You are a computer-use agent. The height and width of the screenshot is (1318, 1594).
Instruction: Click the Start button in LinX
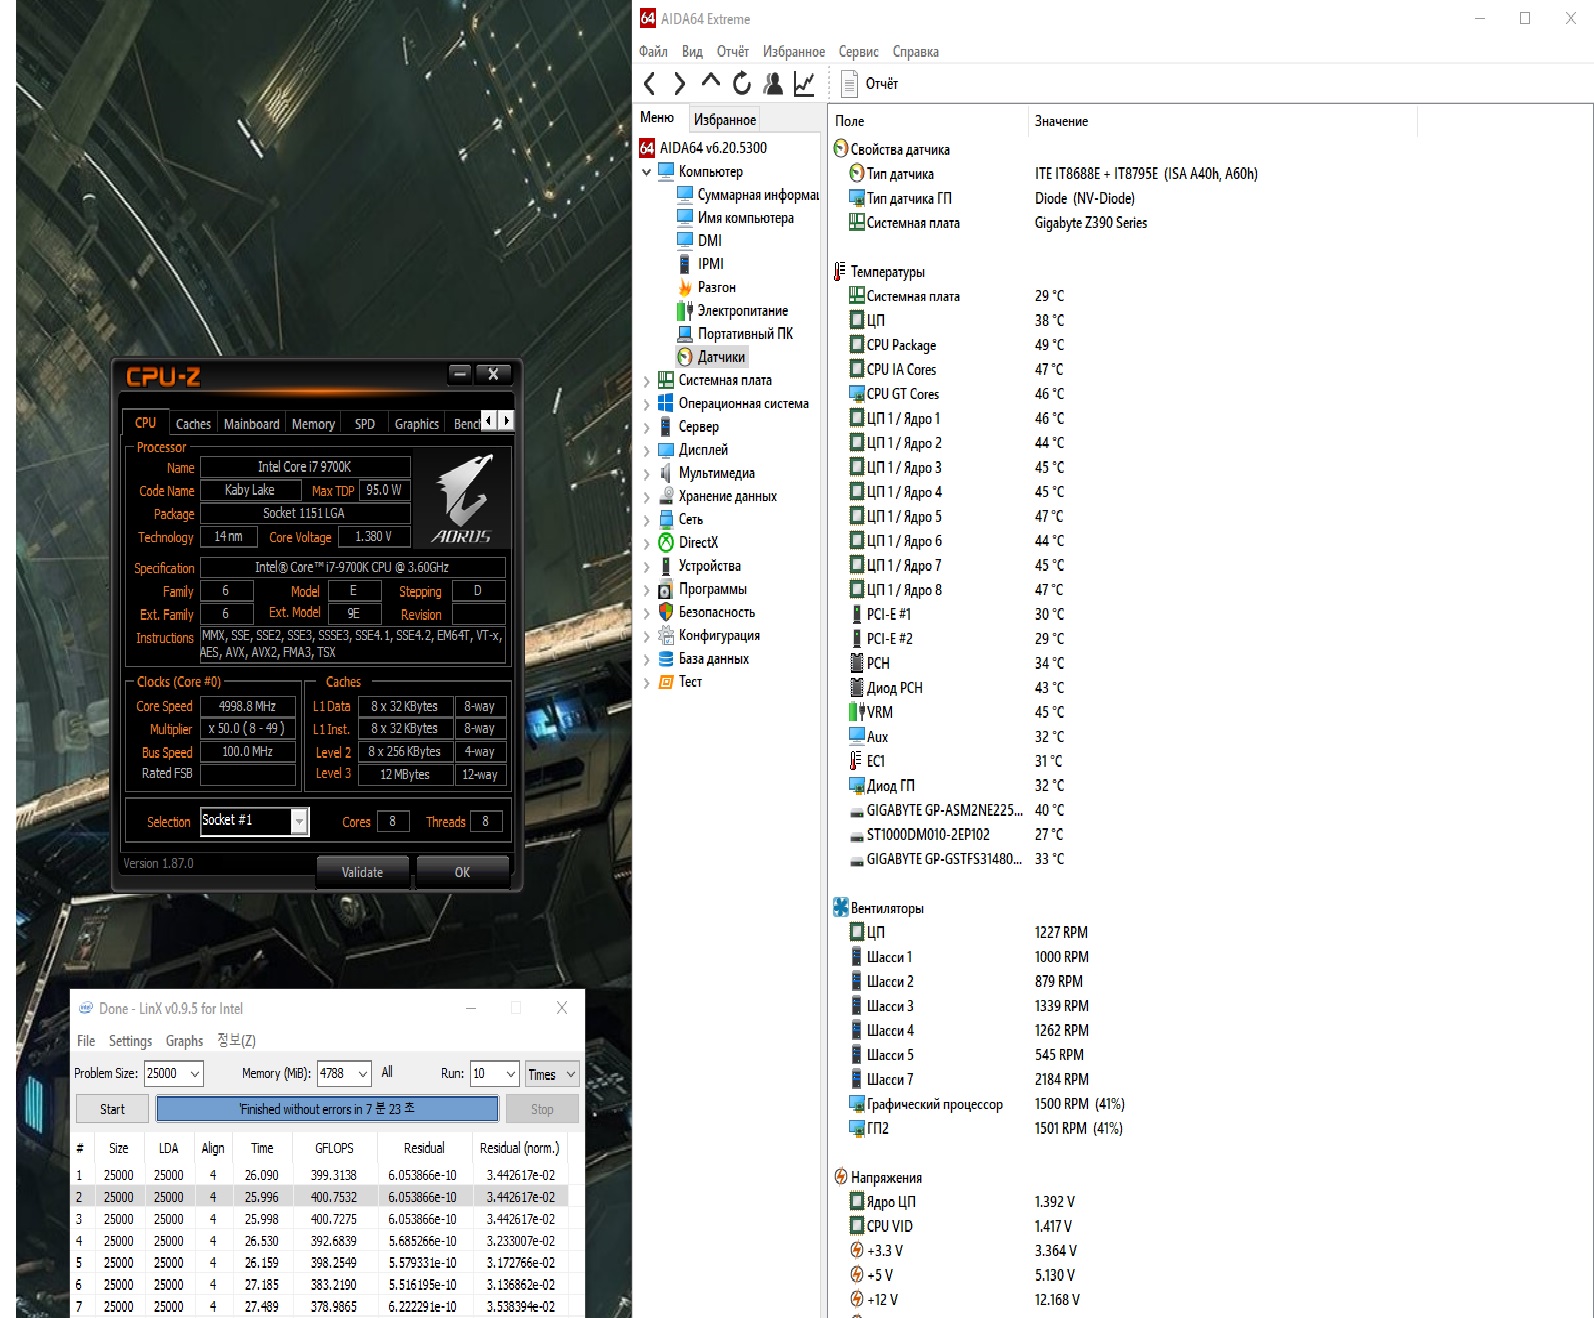pyautogui.click(x=112, y=1109)
